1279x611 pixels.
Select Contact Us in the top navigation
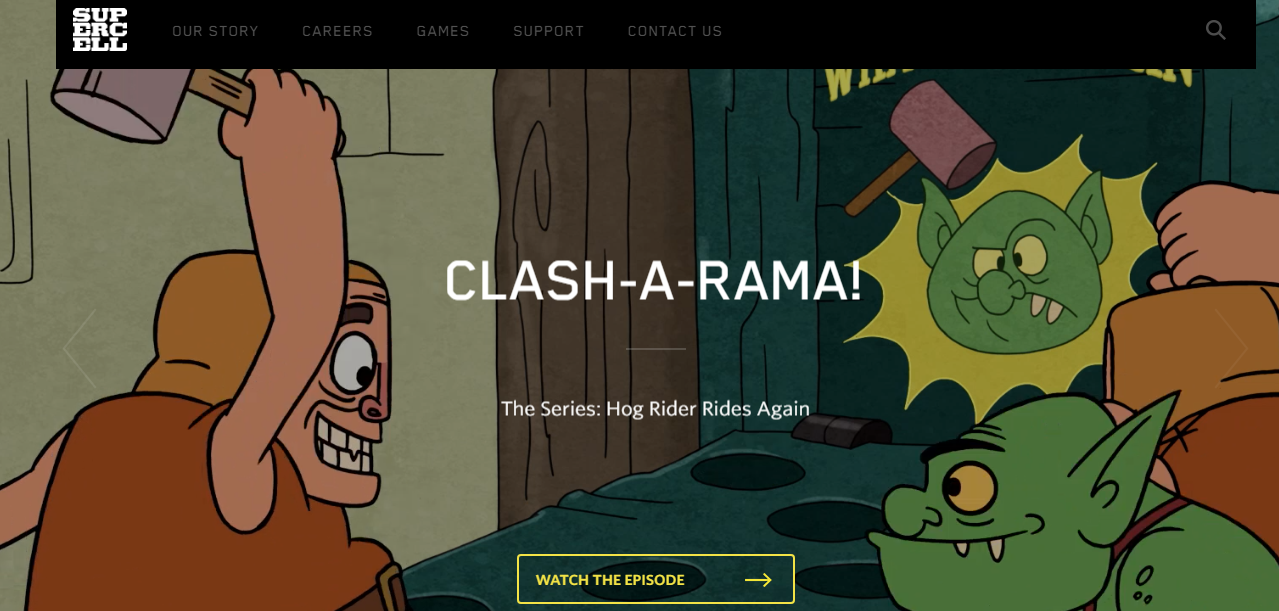[x=675, y=31]
